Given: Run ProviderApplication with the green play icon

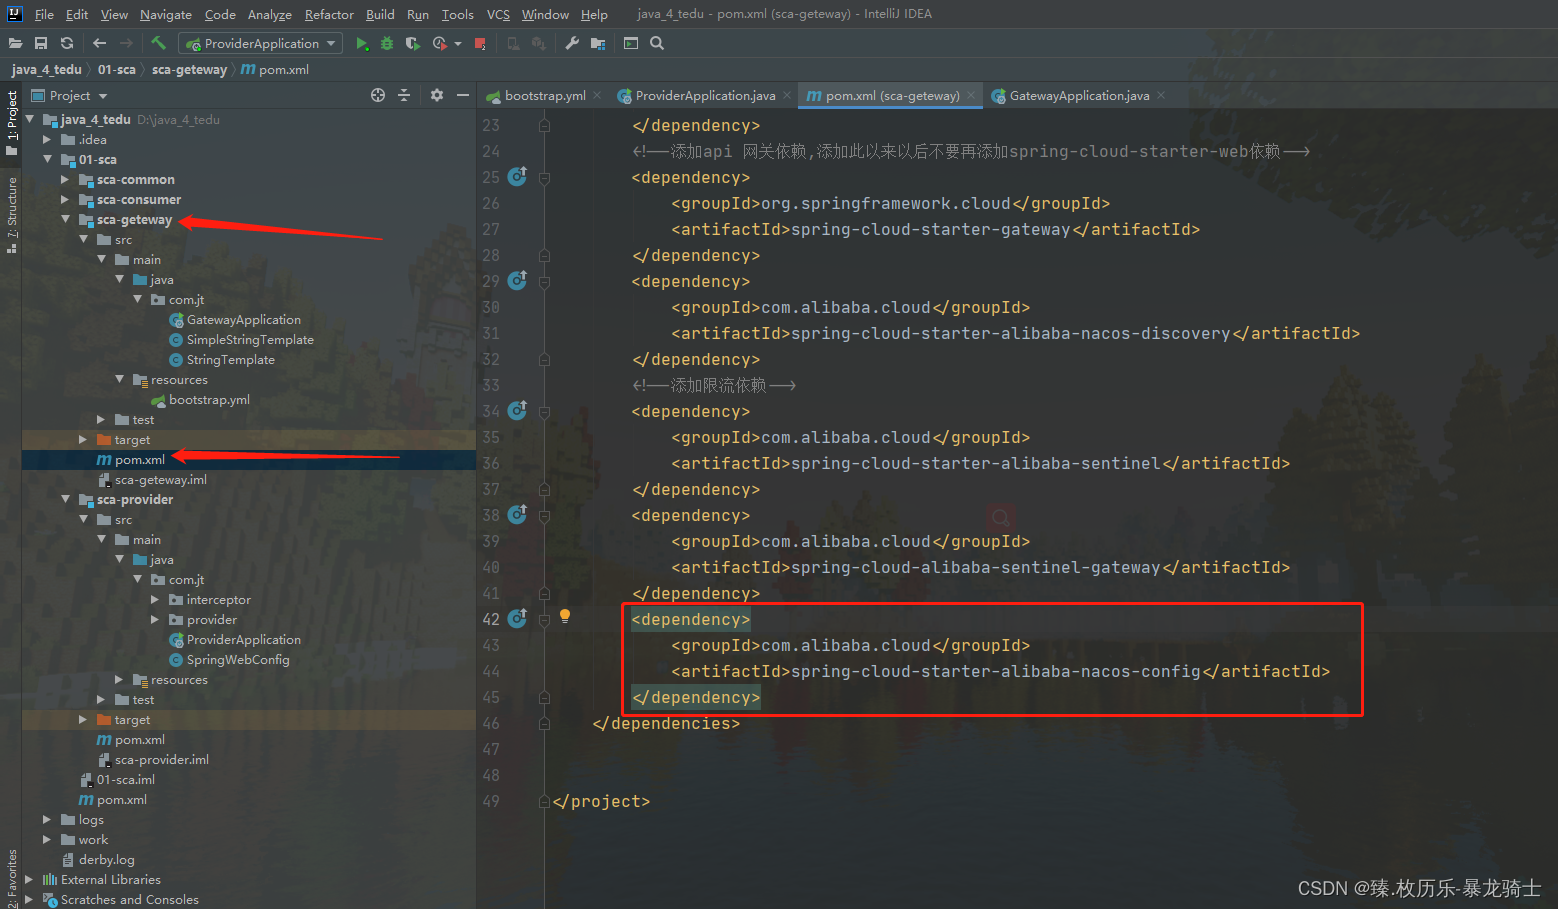Looking at the screenshot, I should 362,43.
